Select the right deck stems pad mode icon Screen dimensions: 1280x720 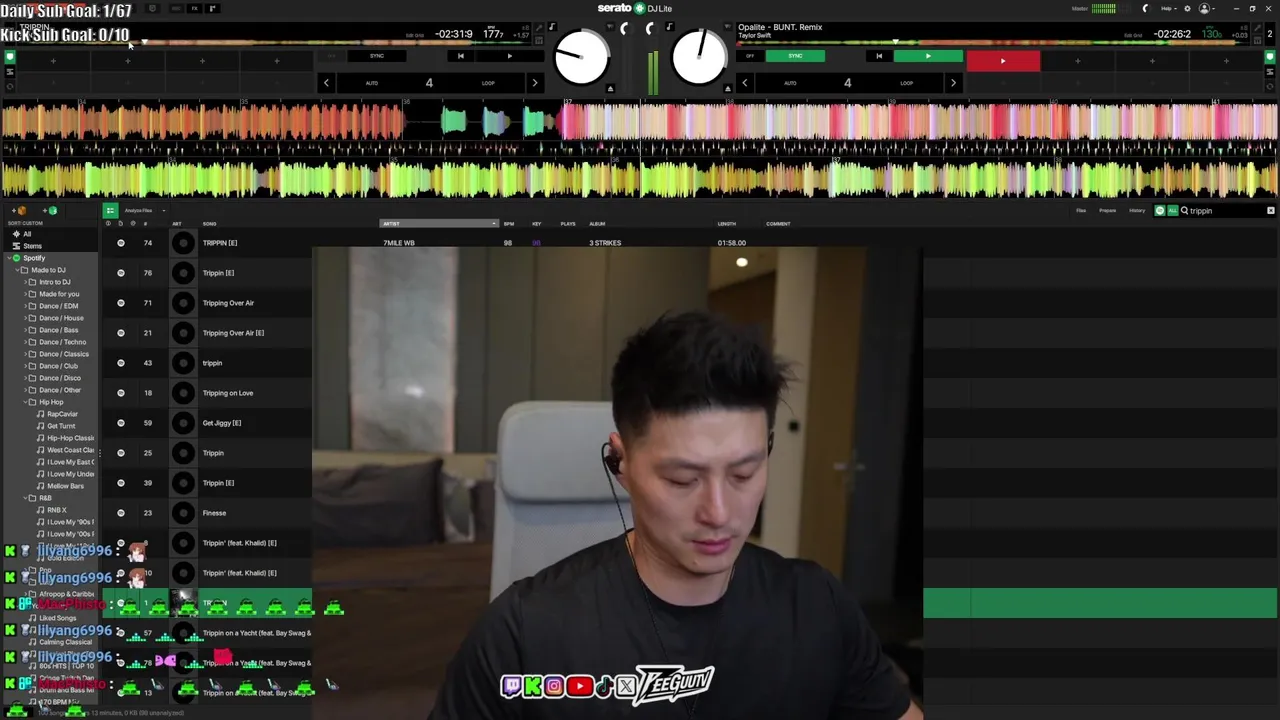pos(1270,72)
